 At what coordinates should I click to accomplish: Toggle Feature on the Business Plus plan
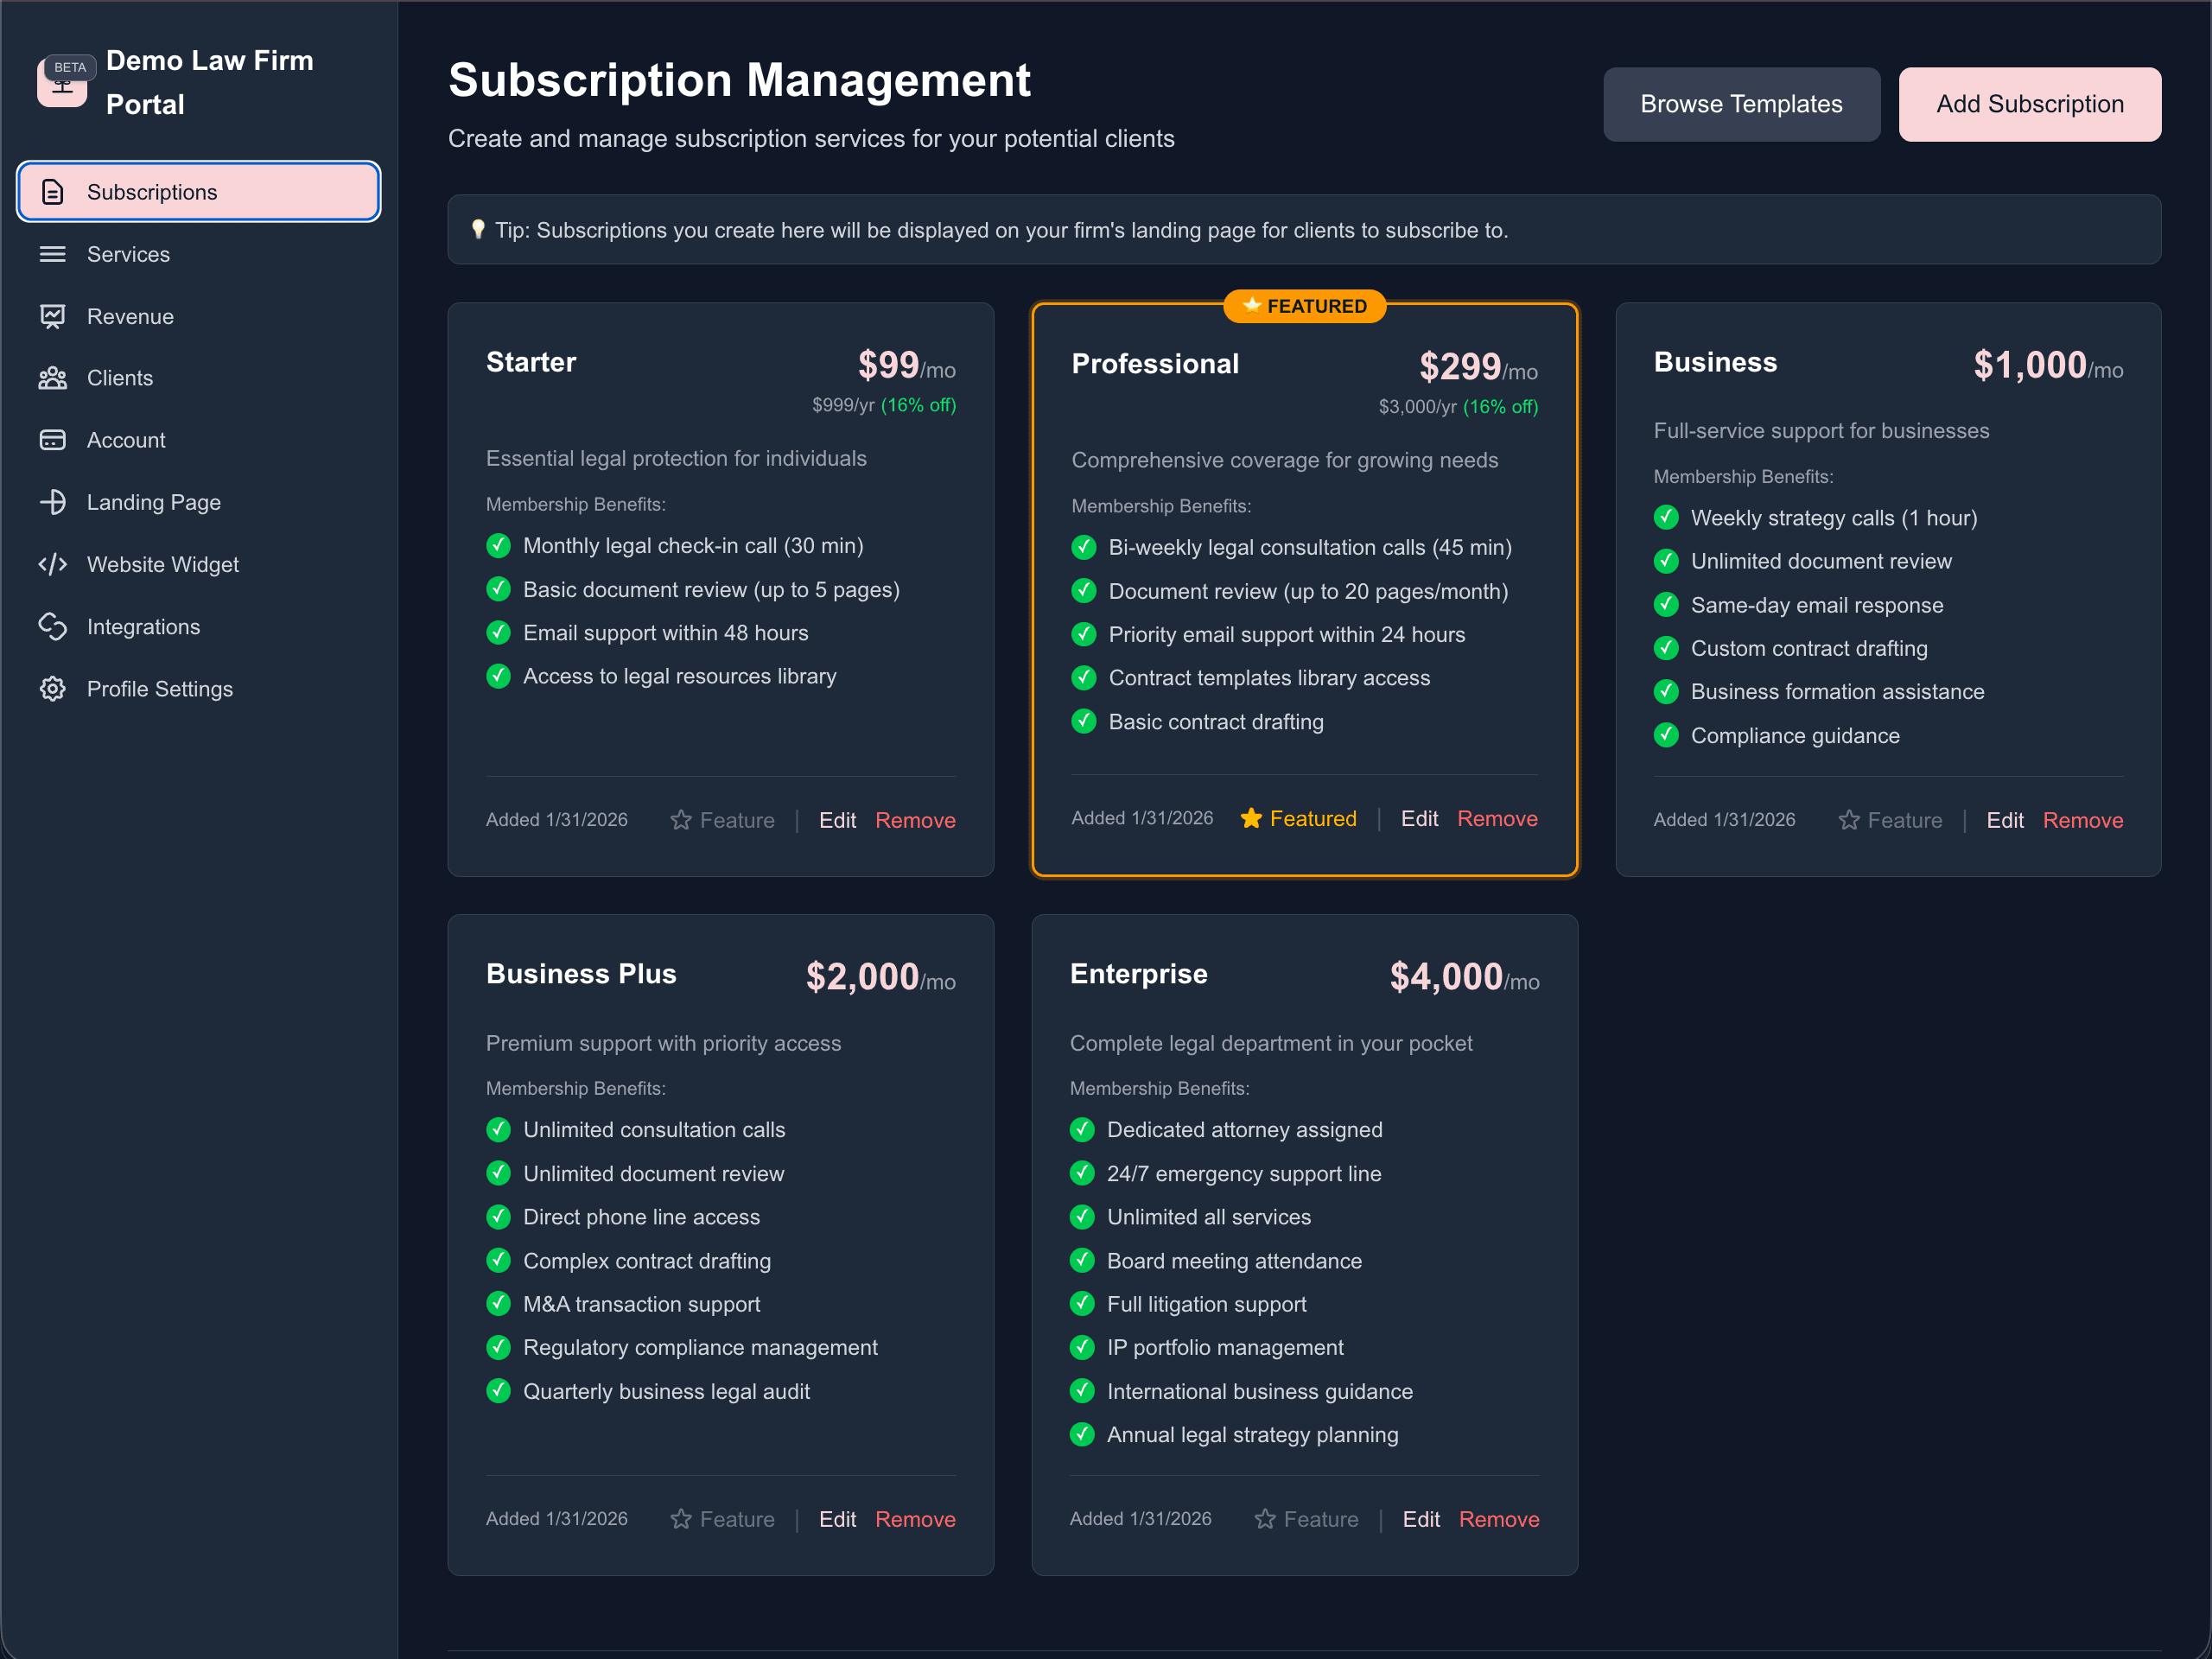(x=723, y=1519)
